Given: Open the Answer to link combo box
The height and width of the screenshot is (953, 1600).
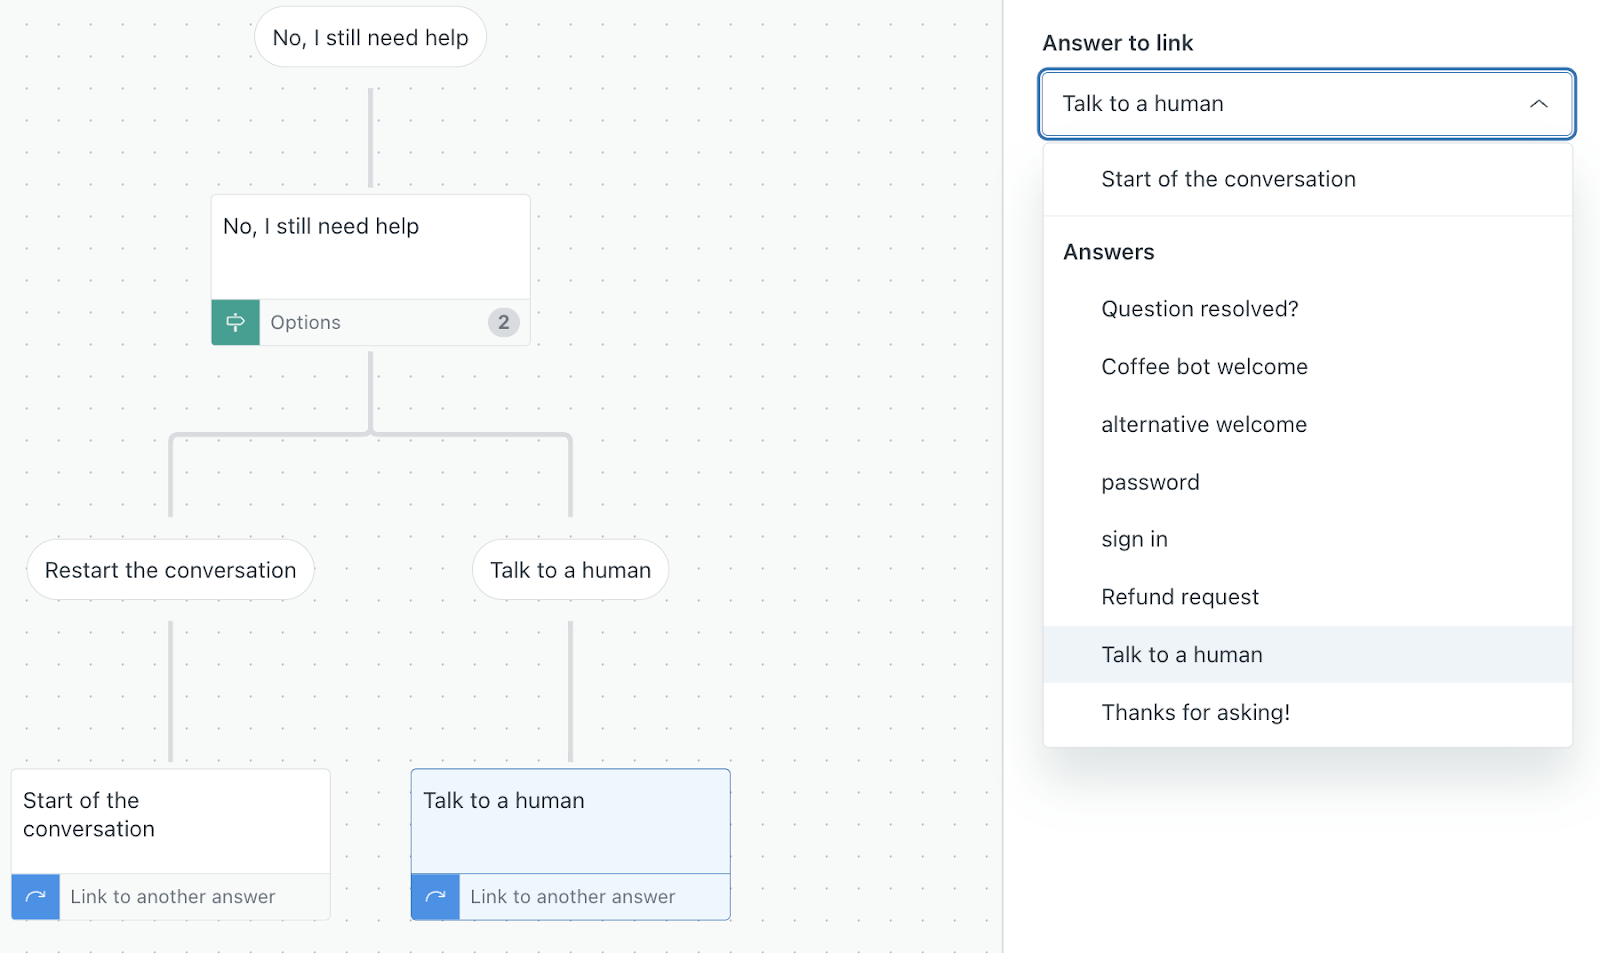Looking at the screenshot, I should pos(1290,104).
